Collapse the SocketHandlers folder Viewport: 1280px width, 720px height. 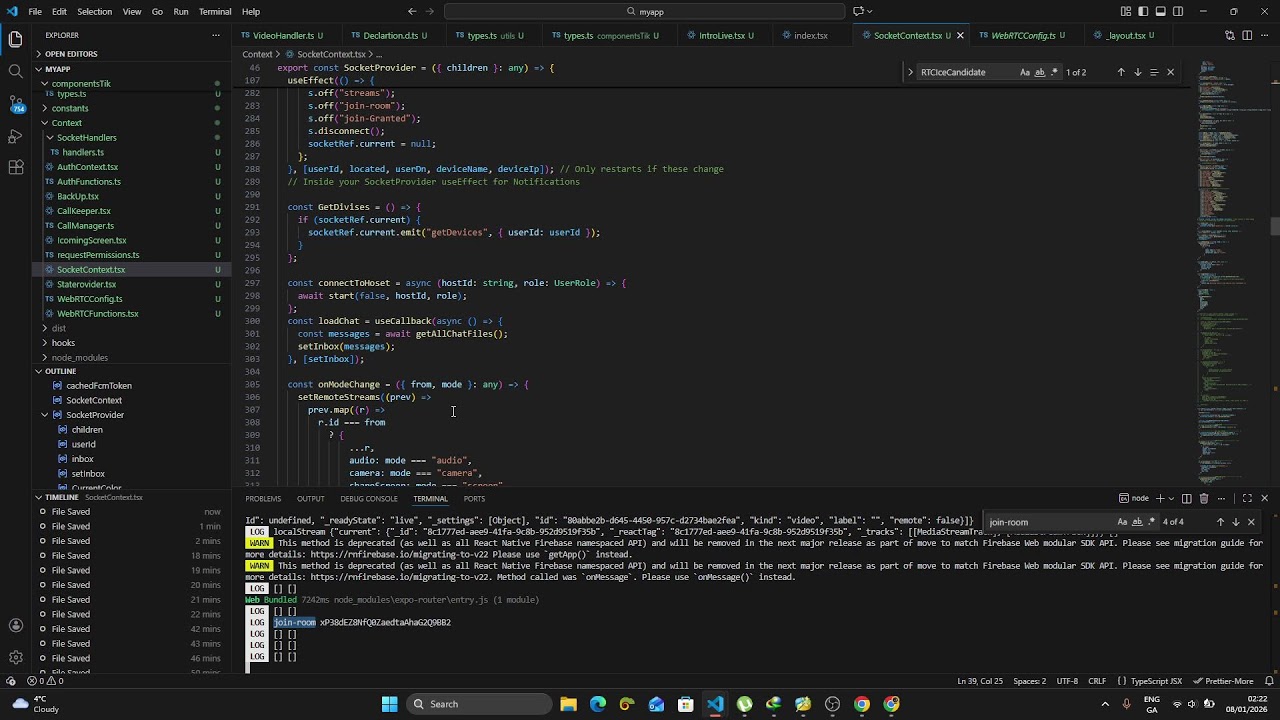pyautogui.click(x=86, y=137)
